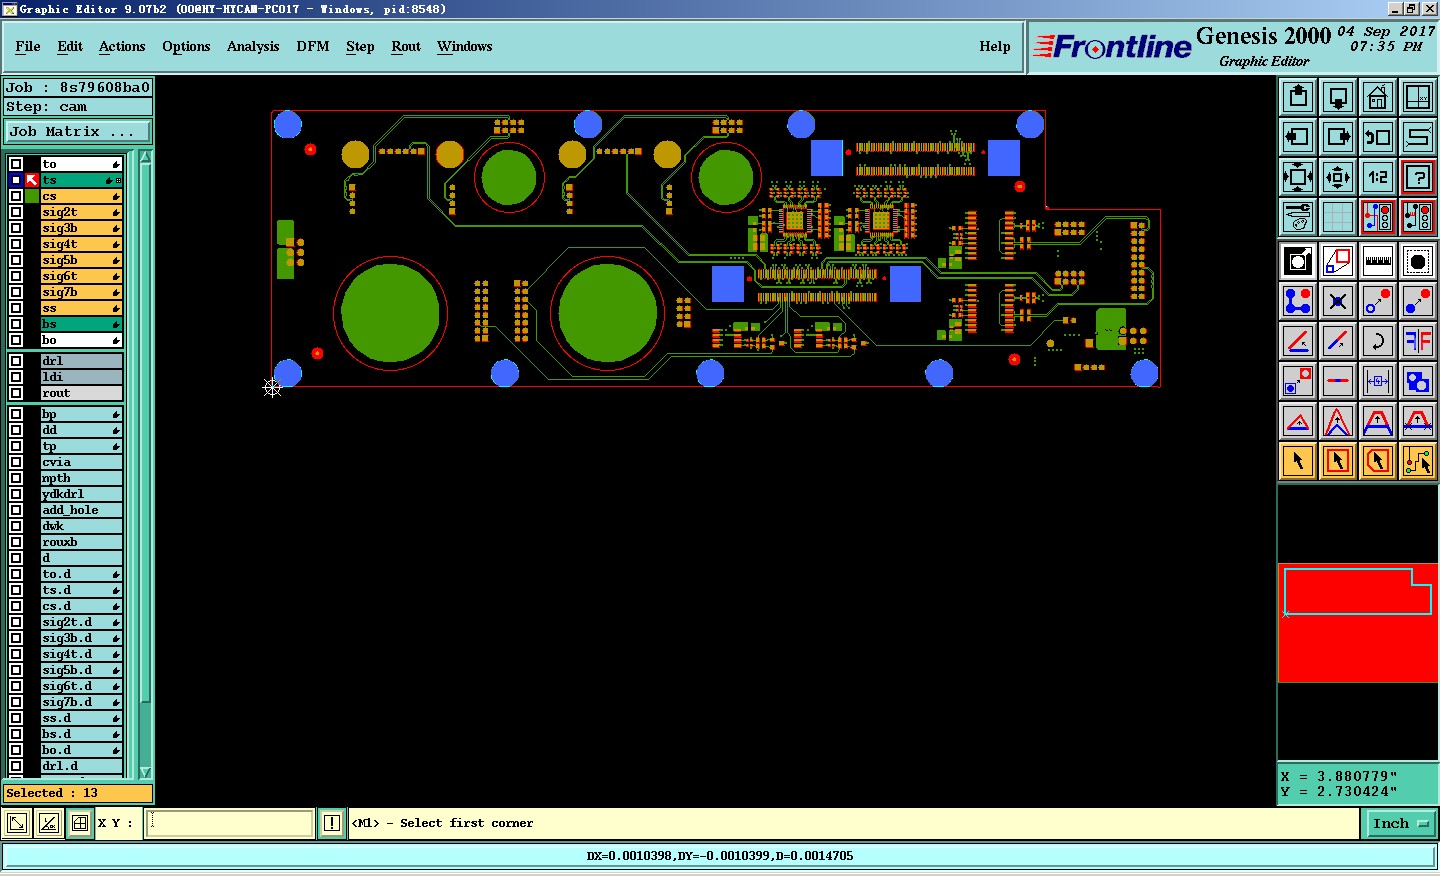Click the mirror F flip tool icon
The height and width of the screenshot is (876, 1440).
(1418, 341)
